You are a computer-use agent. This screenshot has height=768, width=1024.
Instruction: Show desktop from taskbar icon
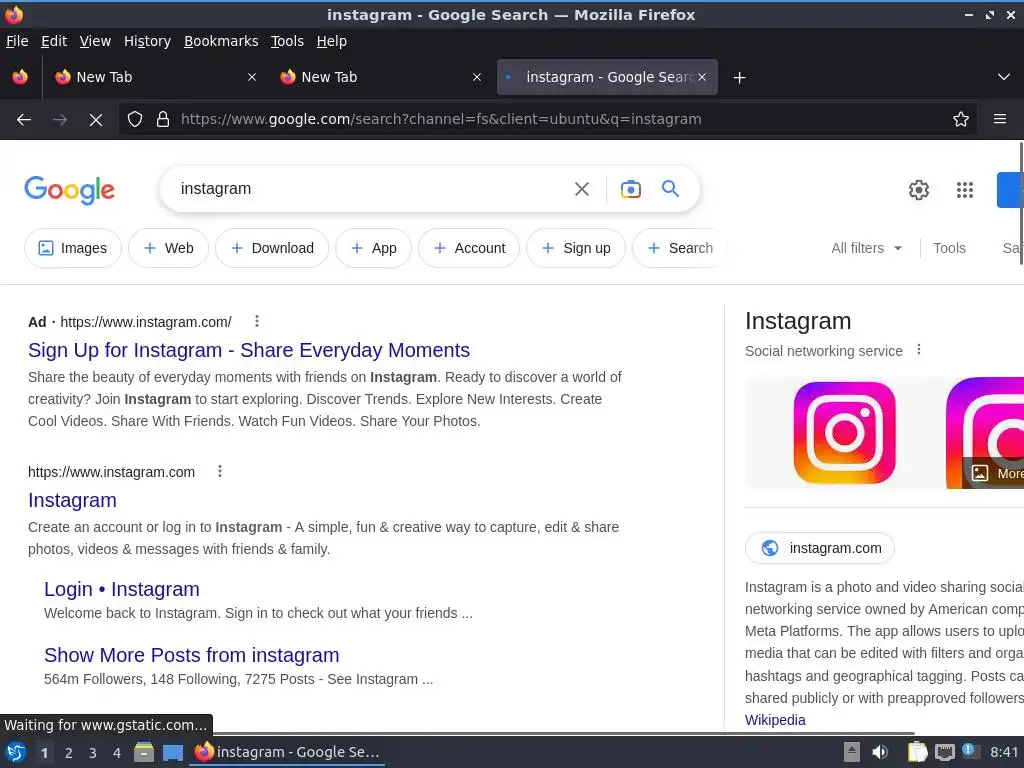(173, 752)
